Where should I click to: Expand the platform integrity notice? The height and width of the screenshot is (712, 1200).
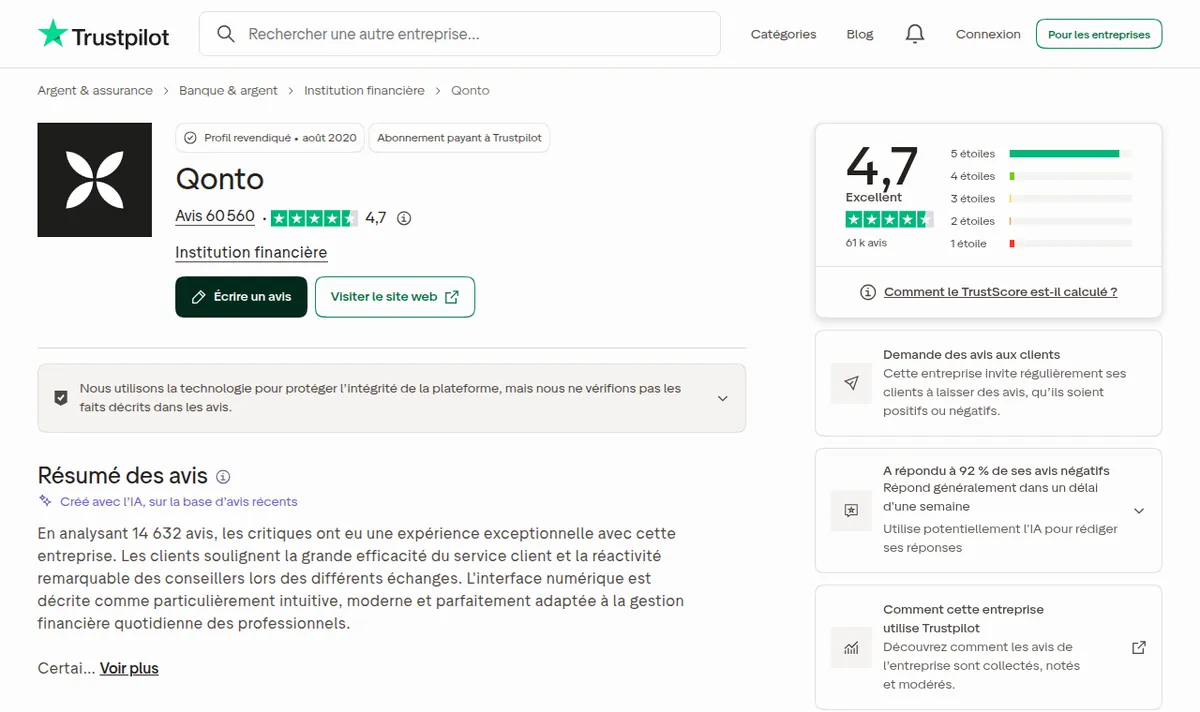pos(722,398)
